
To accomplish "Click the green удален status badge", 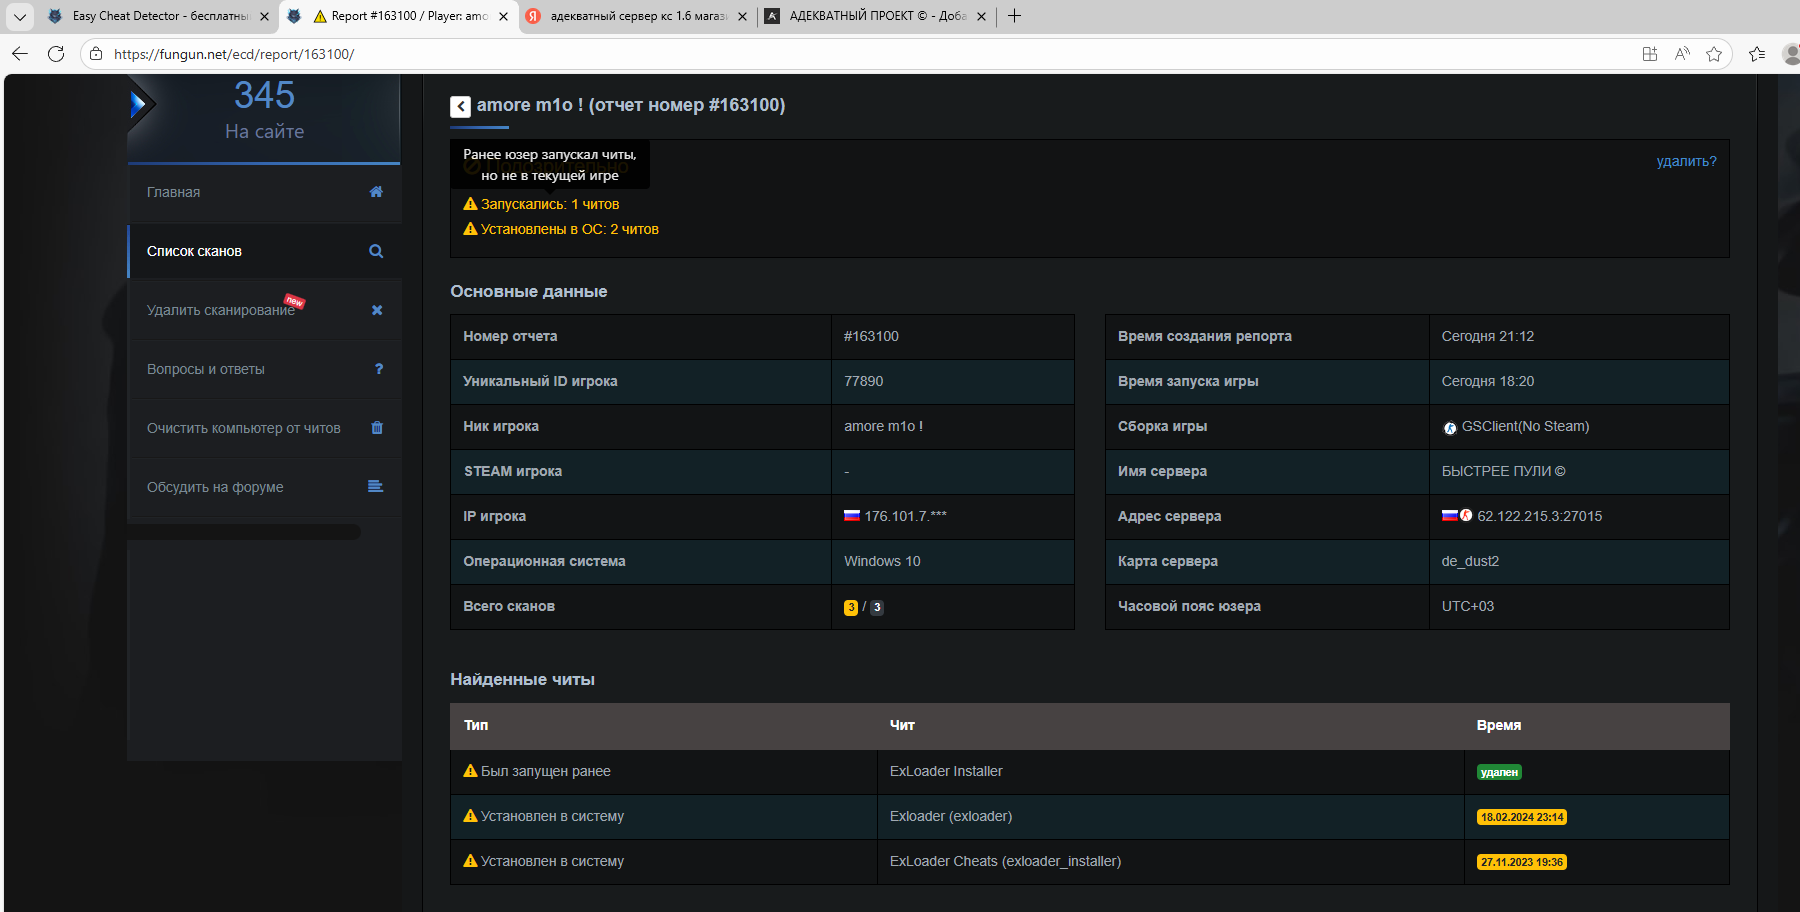I will (x=1499, y=772).
